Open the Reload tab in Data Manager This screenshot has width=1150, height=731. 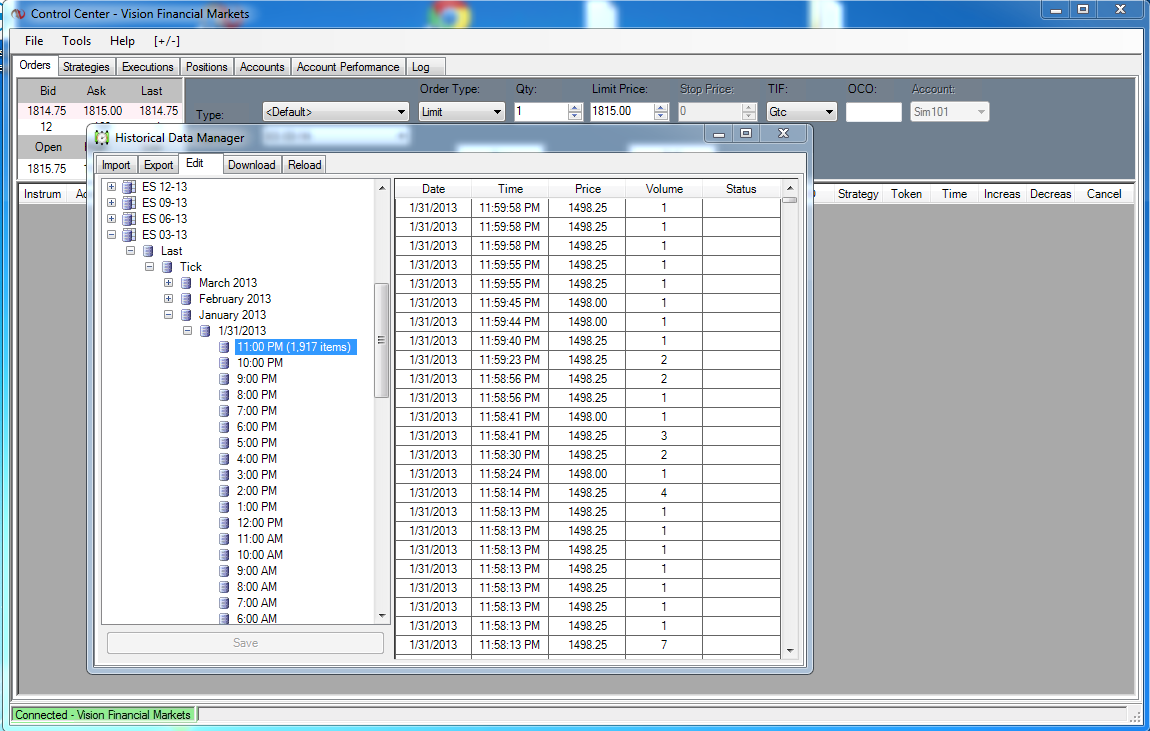pos(304,165)
